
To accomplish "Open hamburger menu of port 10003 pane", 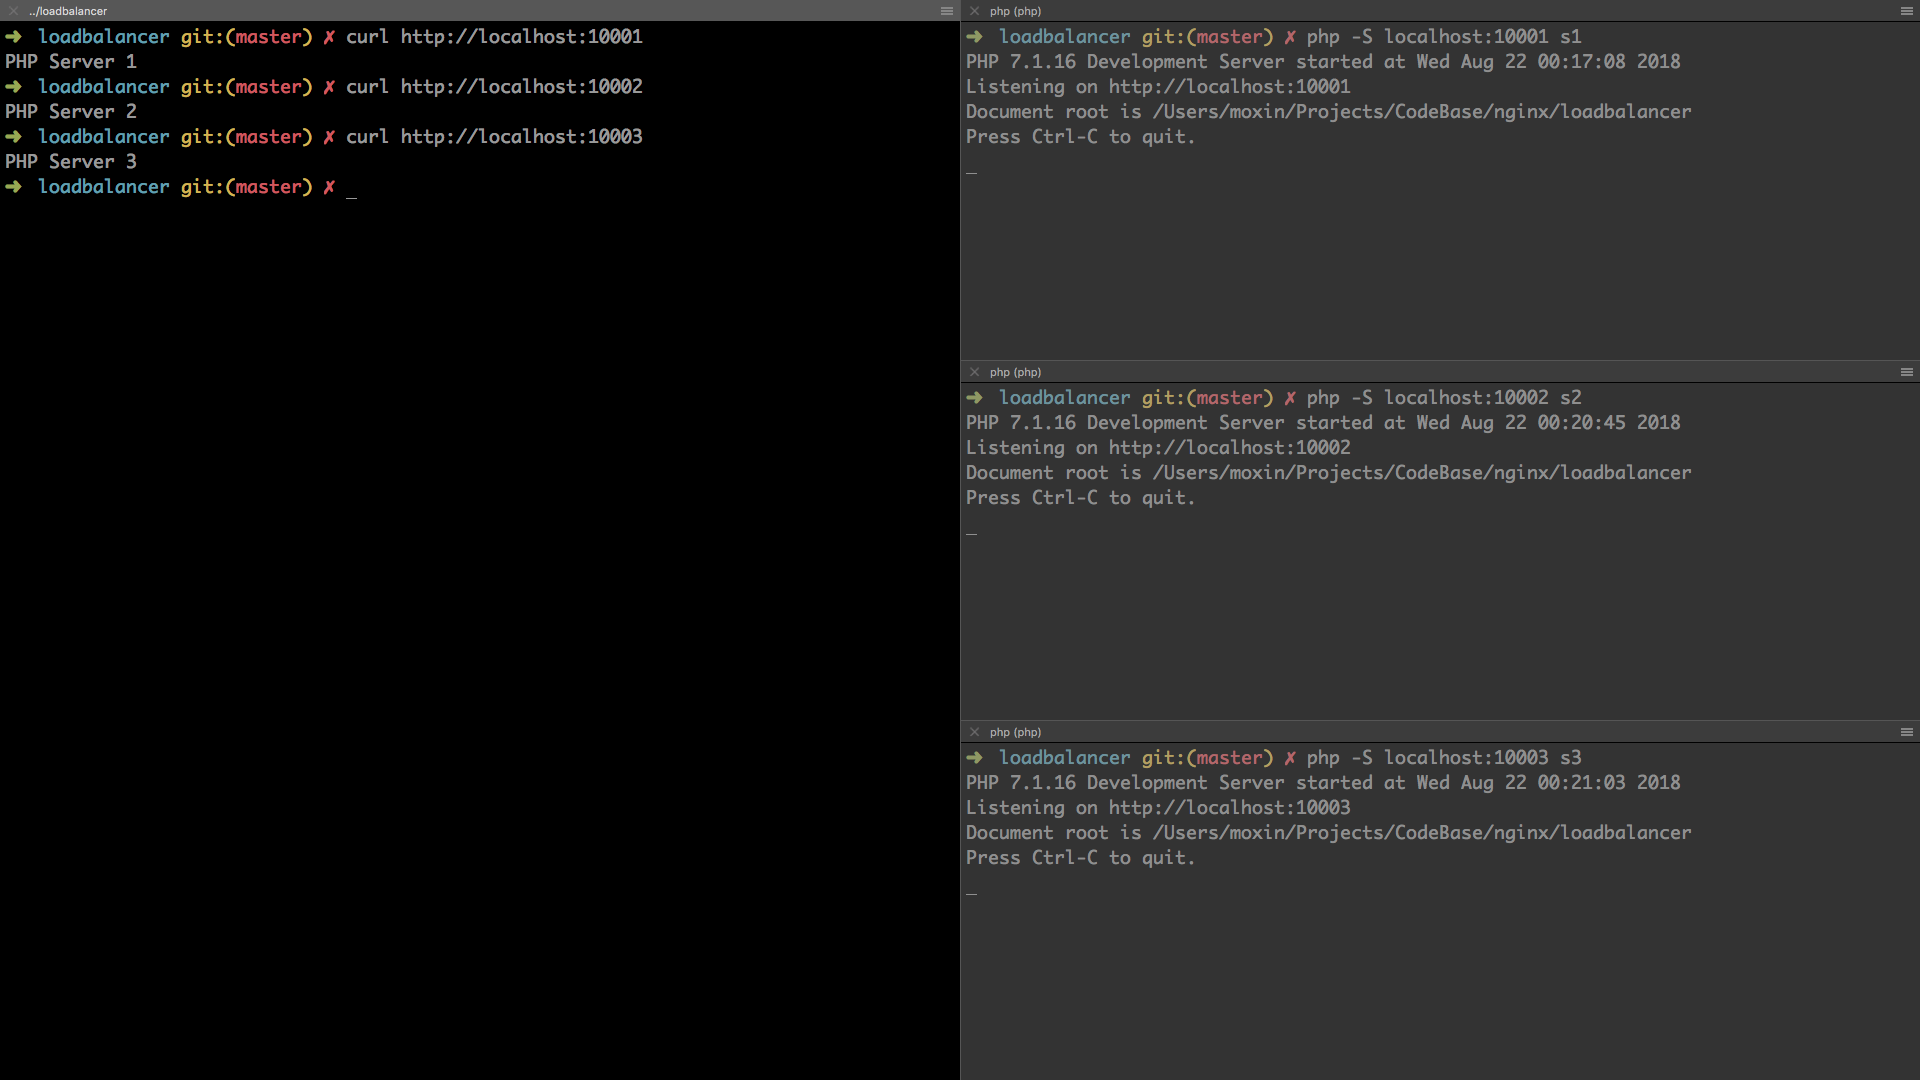I will point(1906,732).
